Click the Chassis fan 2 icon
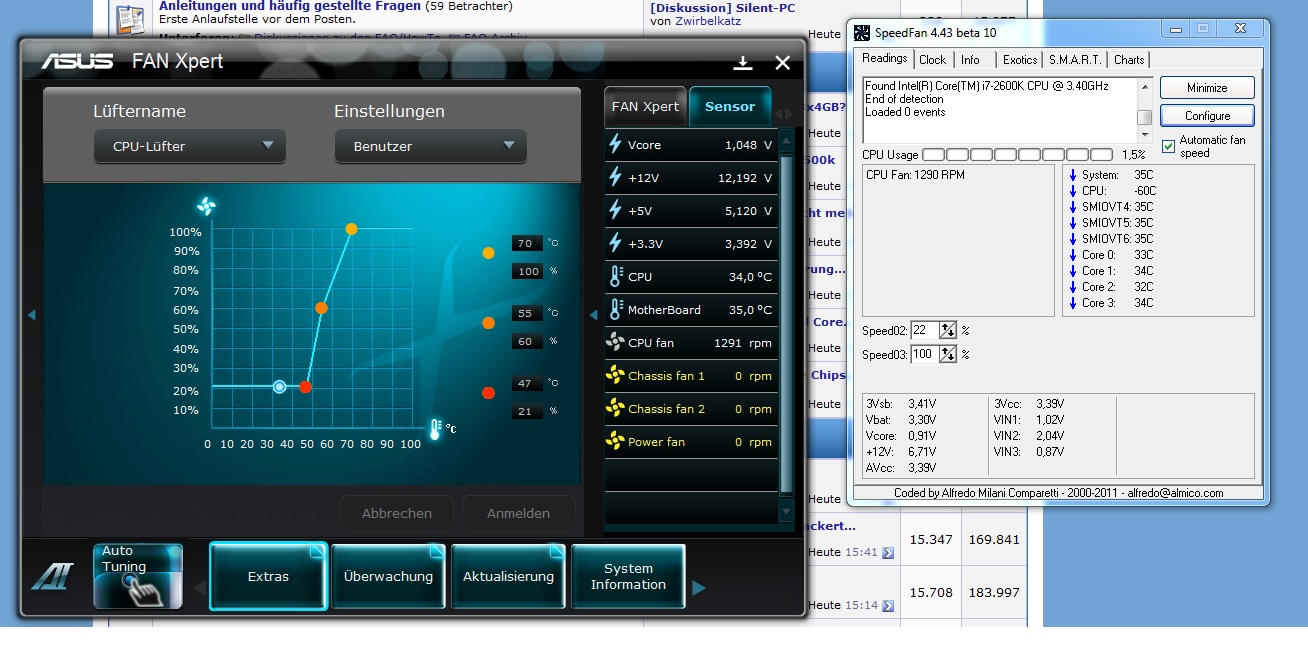The image size is (1308, 648). (615, 409)
